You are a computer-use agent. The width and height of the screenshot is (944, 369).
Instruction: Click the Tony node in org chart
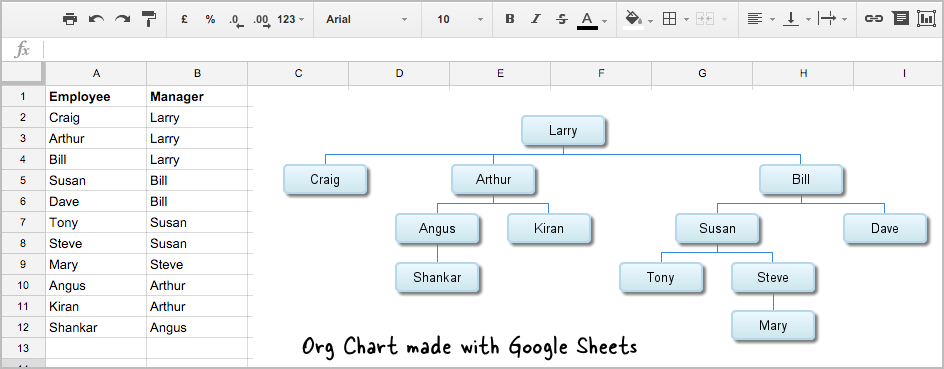point(661,278)
